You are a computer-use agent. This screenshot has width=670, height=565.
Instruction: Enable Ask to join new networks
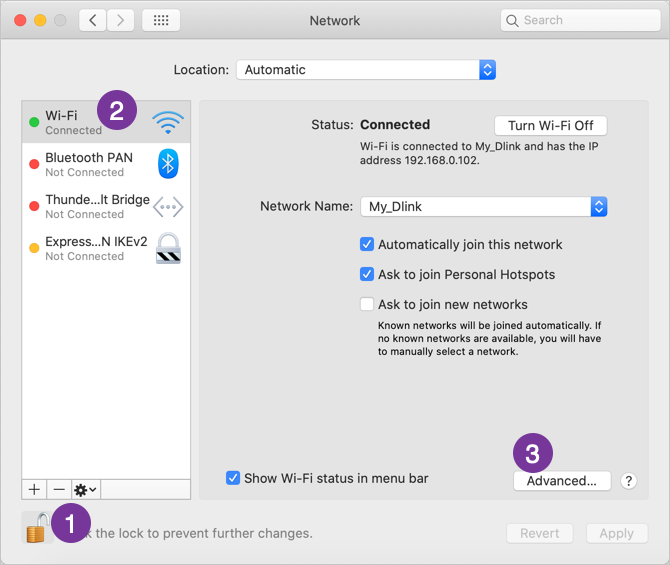click(x=367, y=305)
